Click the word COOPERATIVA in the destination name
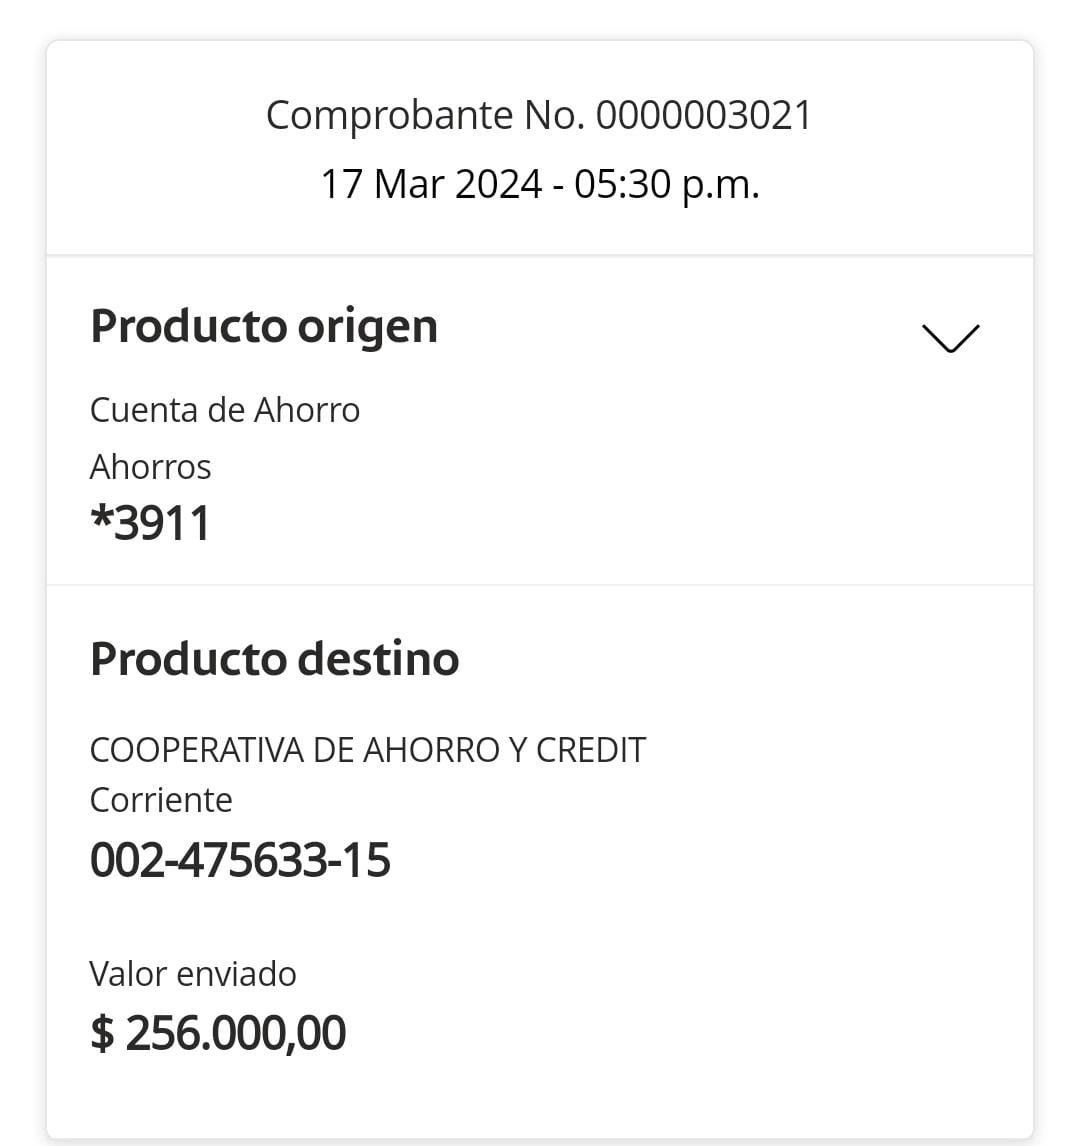 [197, 750]
